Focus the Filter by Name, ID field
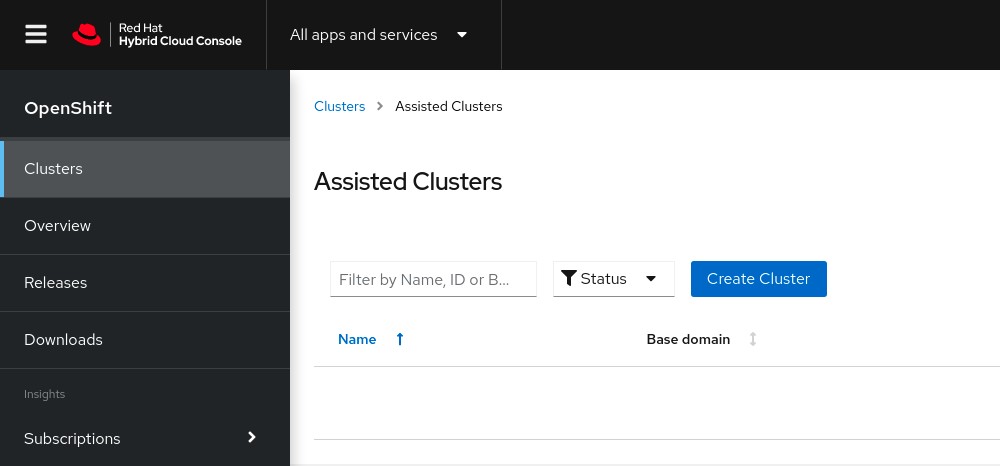1000x466 pixels. click(x=433, y=279)
